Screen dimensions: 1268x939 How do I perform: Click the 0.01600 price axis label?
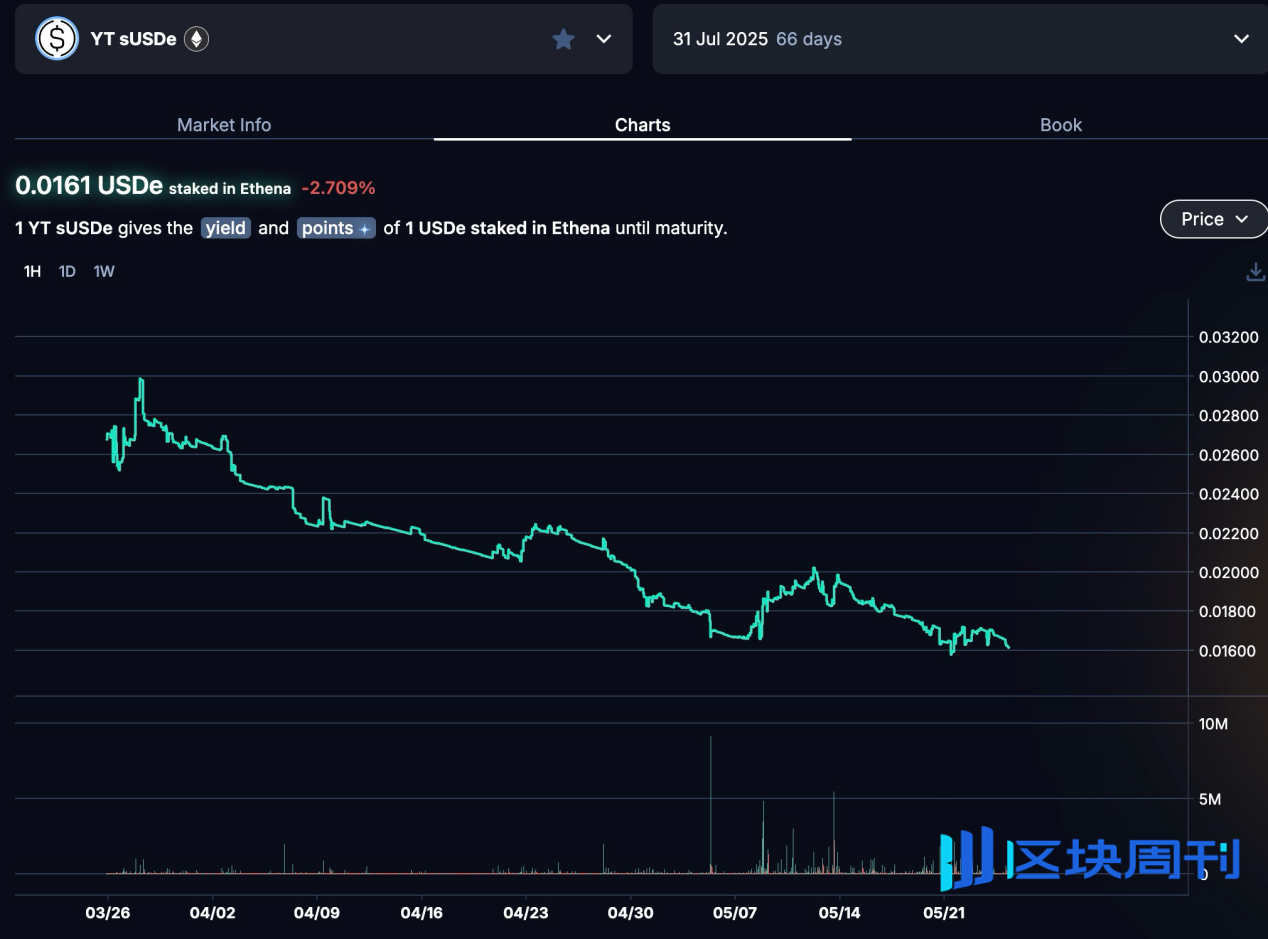[x=1229, y=652]
